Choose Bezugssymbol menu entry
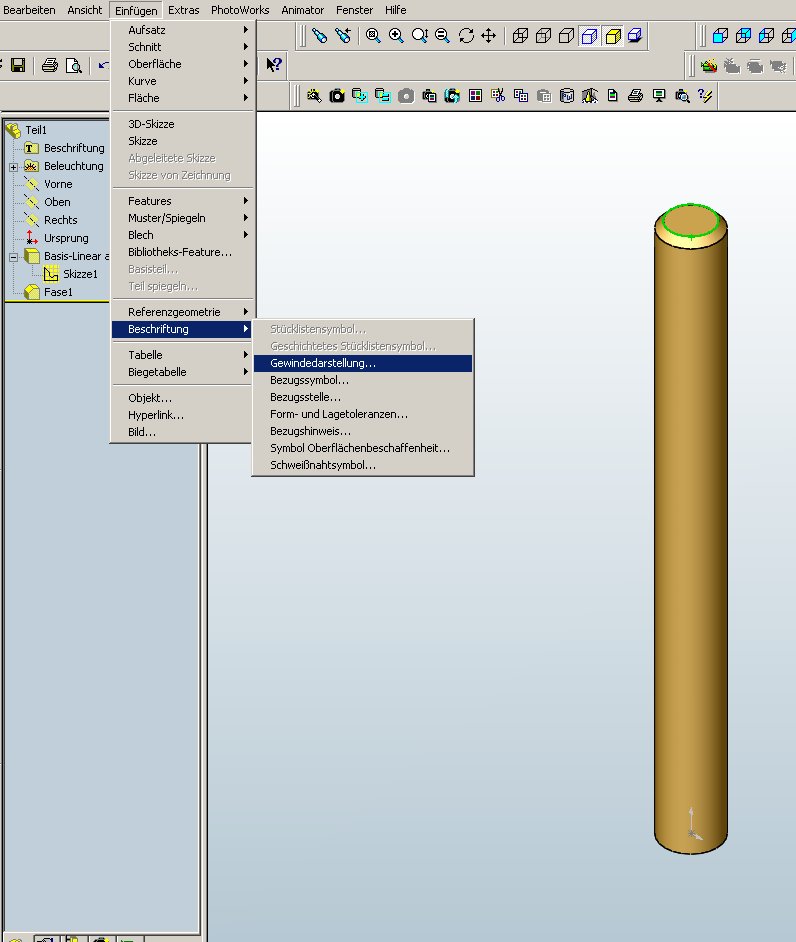Image resolution: width=796 pixels, height=942 pixels. point(363,380)
